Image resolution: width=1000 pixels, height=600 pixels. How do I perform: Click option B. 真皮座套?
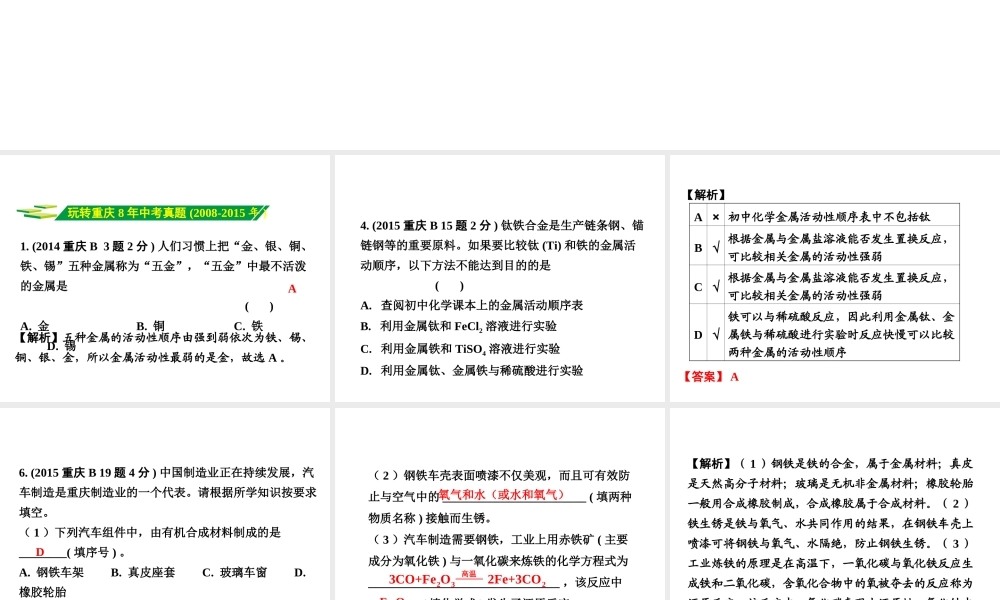pyautogui.click(x=143, y=573)
